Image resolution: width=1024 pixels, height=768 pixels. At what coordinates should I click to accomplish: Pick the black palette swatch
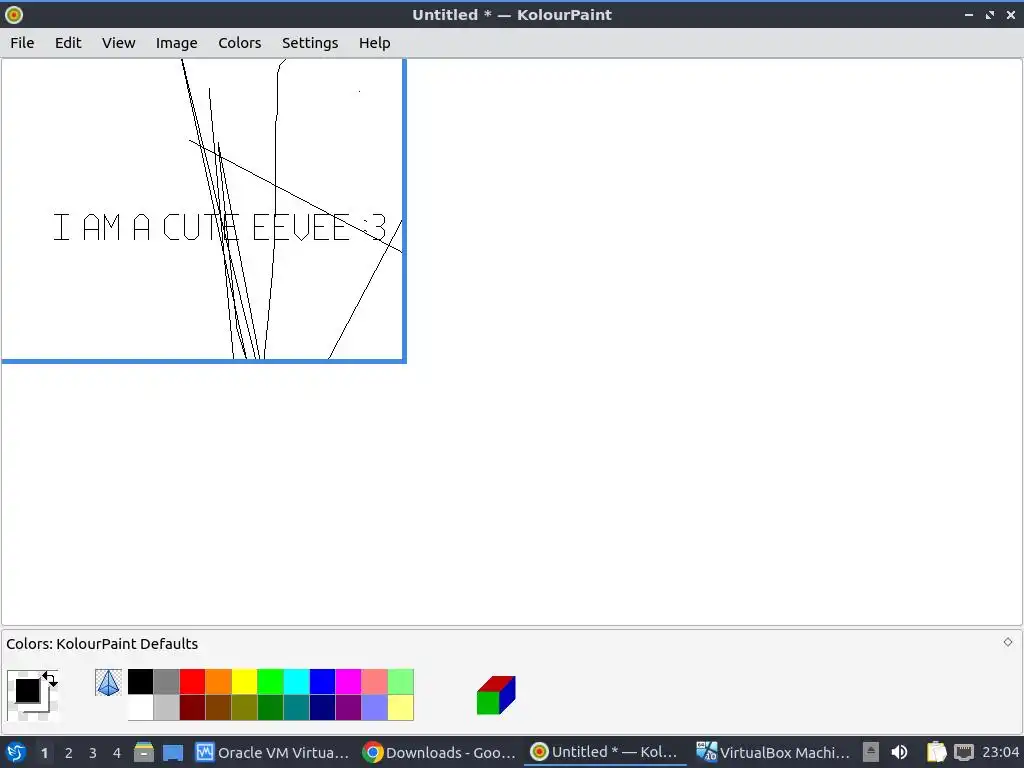tap(140, 682)
